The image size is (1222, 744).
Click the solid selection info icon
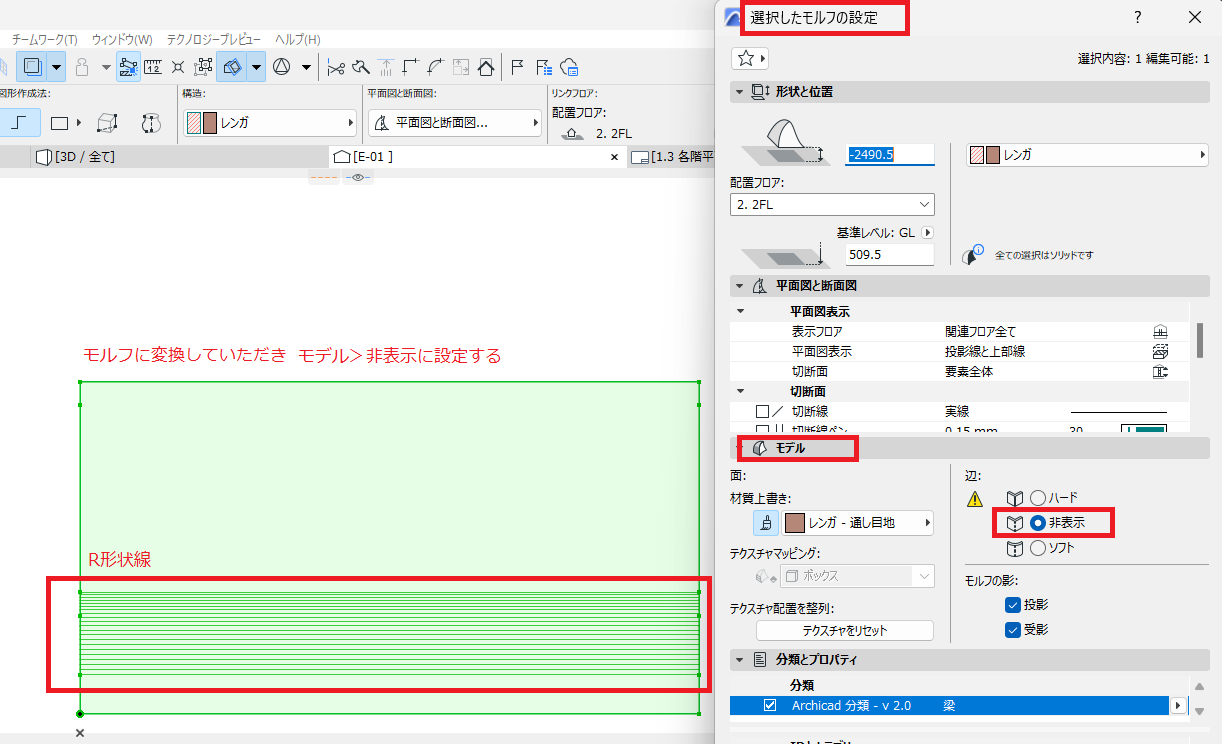(973, 254)
